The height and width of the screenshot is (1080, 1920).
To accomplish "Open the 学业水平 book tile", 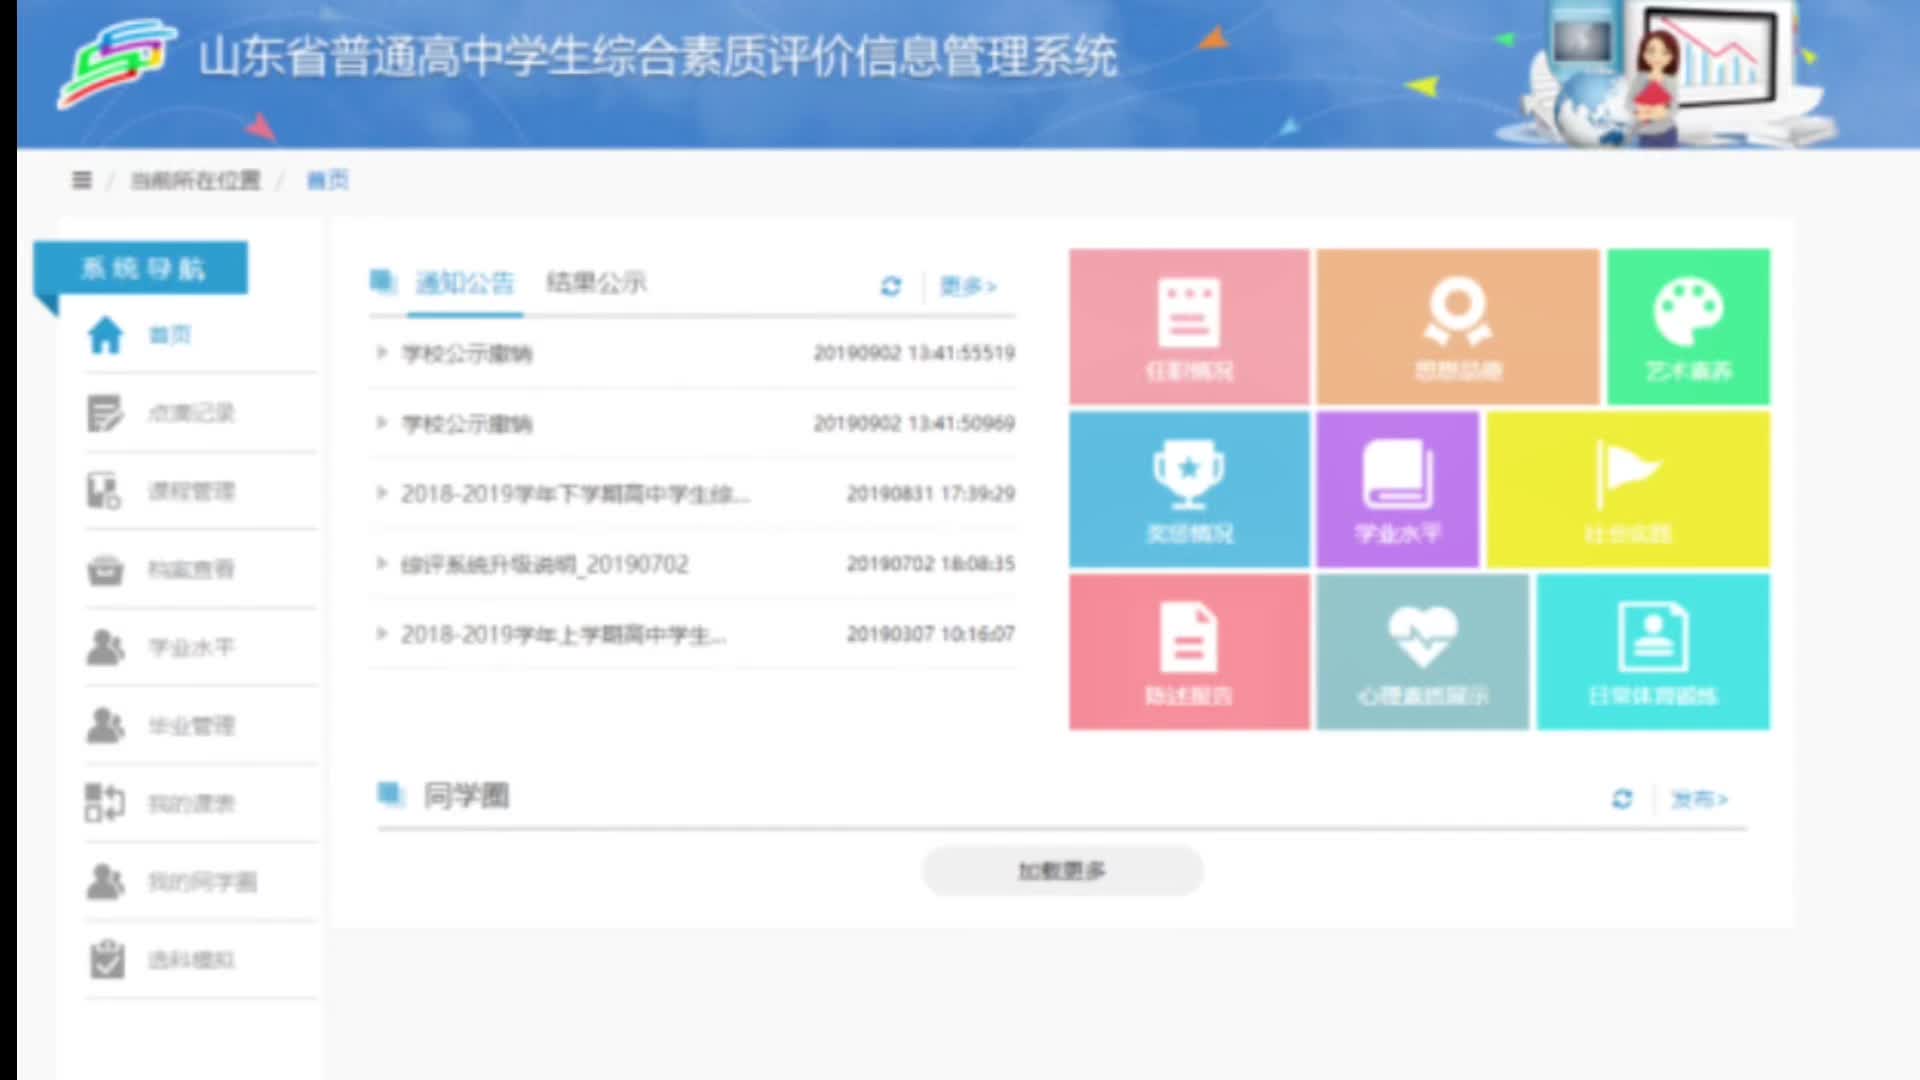I will click(1397, 488).
